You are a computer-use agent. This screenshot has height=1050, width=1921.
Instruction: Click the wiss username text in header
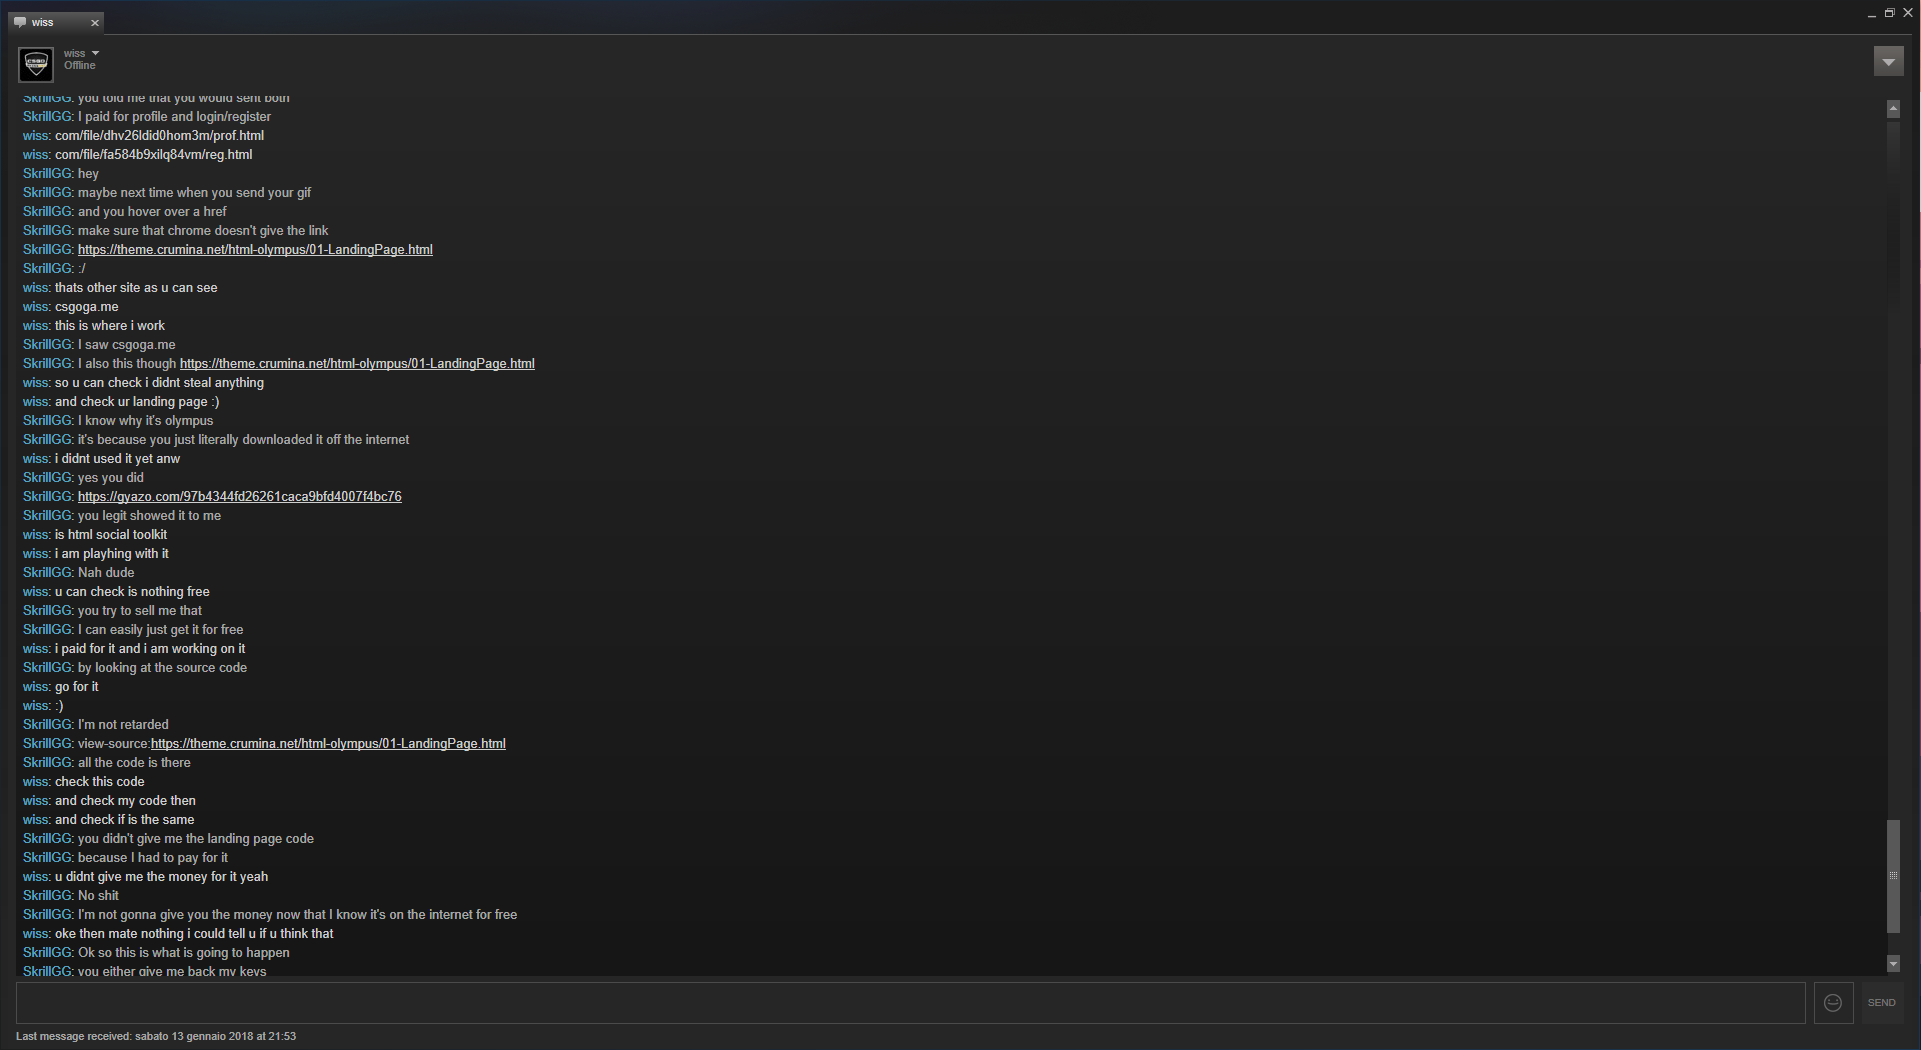pyautogui.click(x=75, y=54)
